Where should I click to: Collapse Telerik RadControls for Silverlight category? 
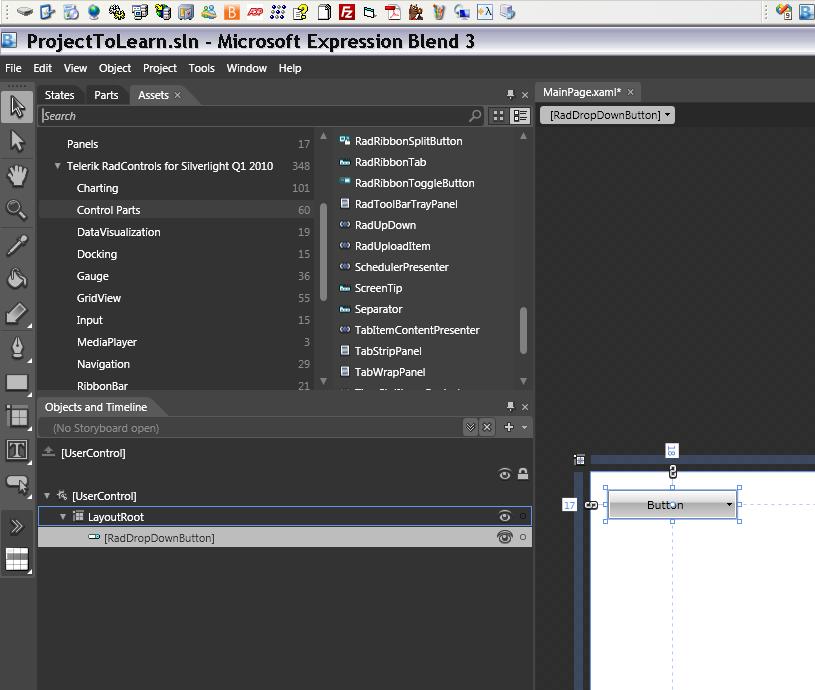coord(58,166)
